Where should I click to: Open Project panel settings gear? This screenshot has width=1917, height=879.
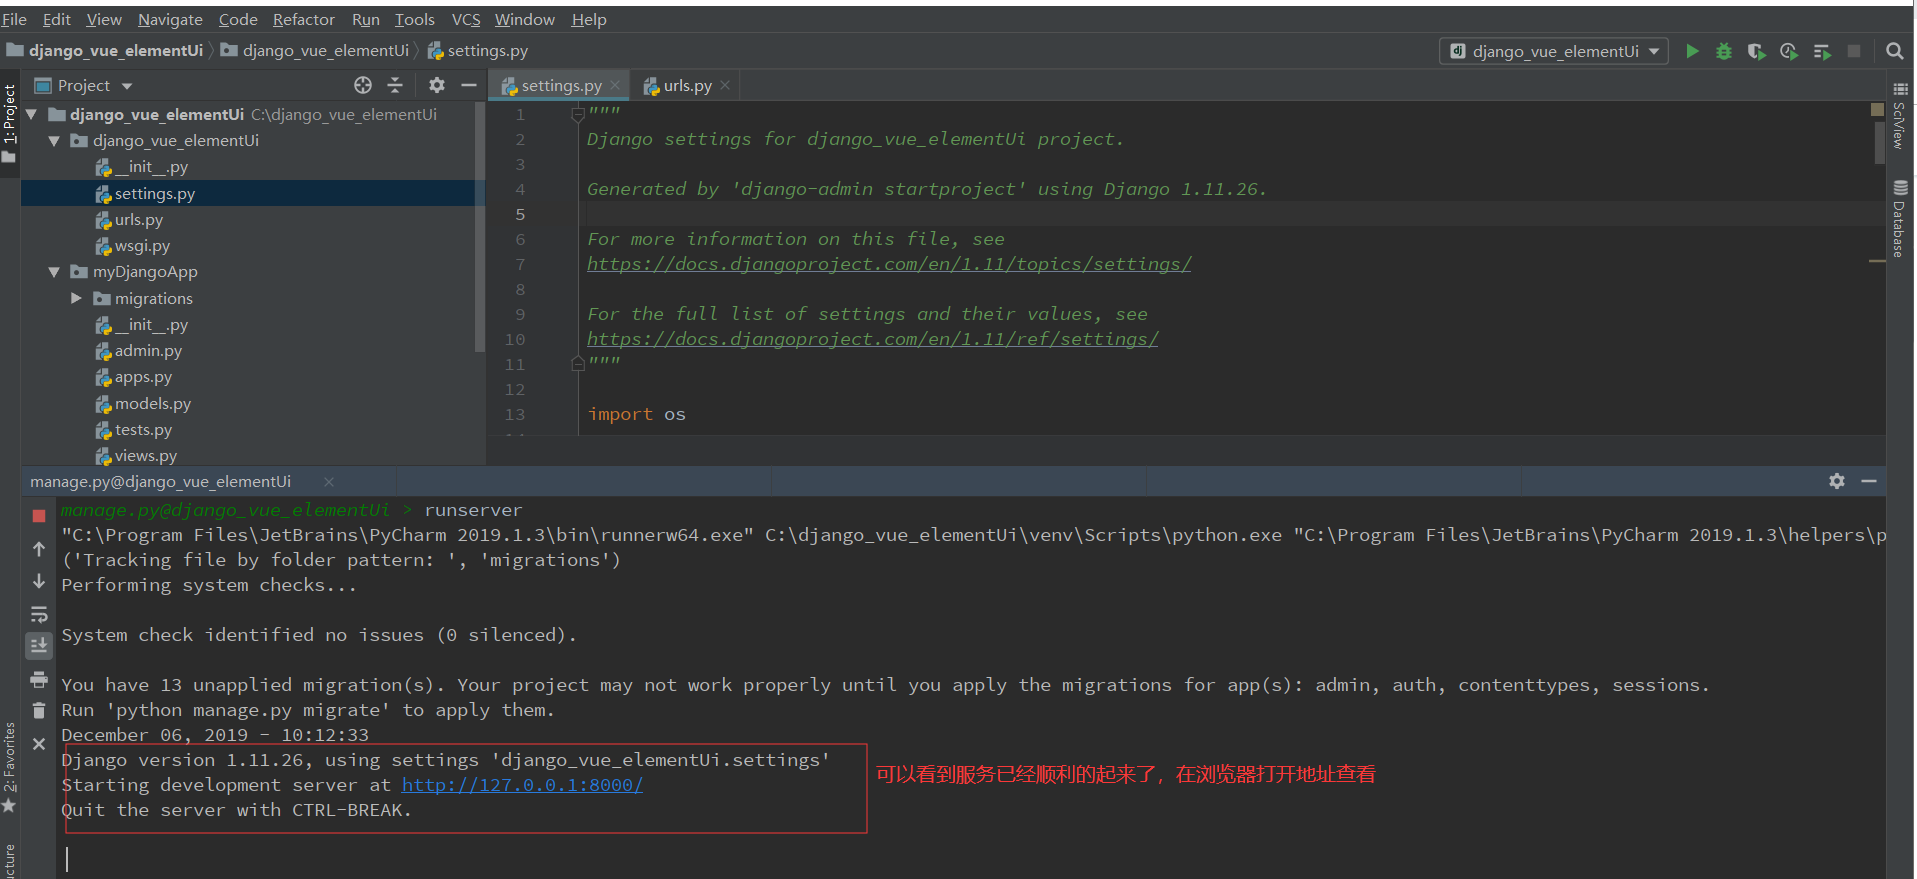click(x=437, y=85)
